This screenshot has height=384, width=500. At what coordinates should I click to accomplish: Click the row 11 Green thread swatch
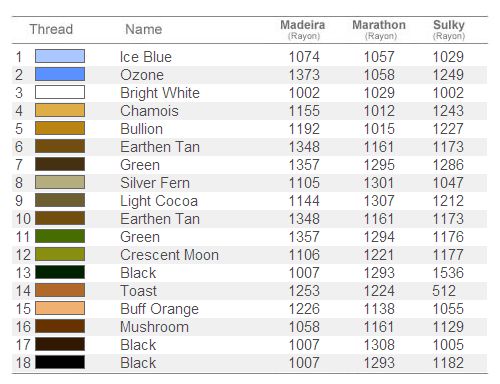coord(60,236)
